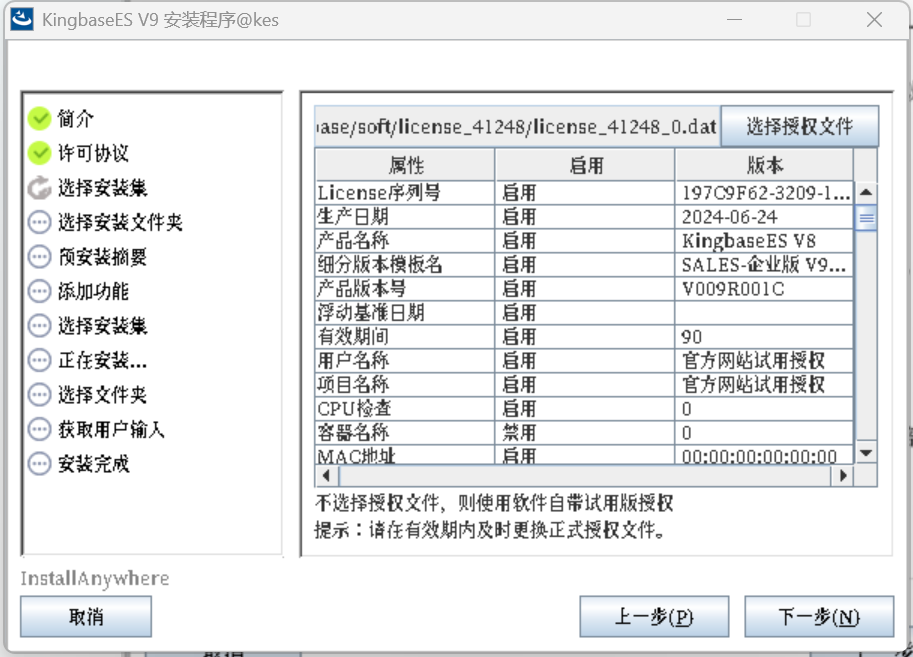
Task: Click the pending icon beside 选择文件夹
Action: point(40,395)
